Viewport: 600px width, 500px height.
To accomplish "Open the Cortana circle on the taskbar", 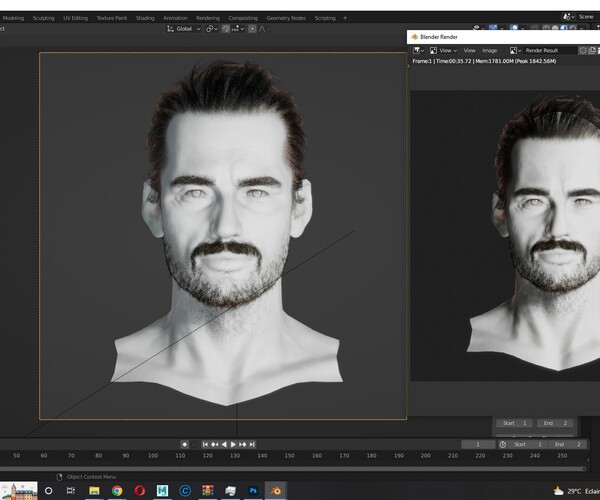I will 49,490.
